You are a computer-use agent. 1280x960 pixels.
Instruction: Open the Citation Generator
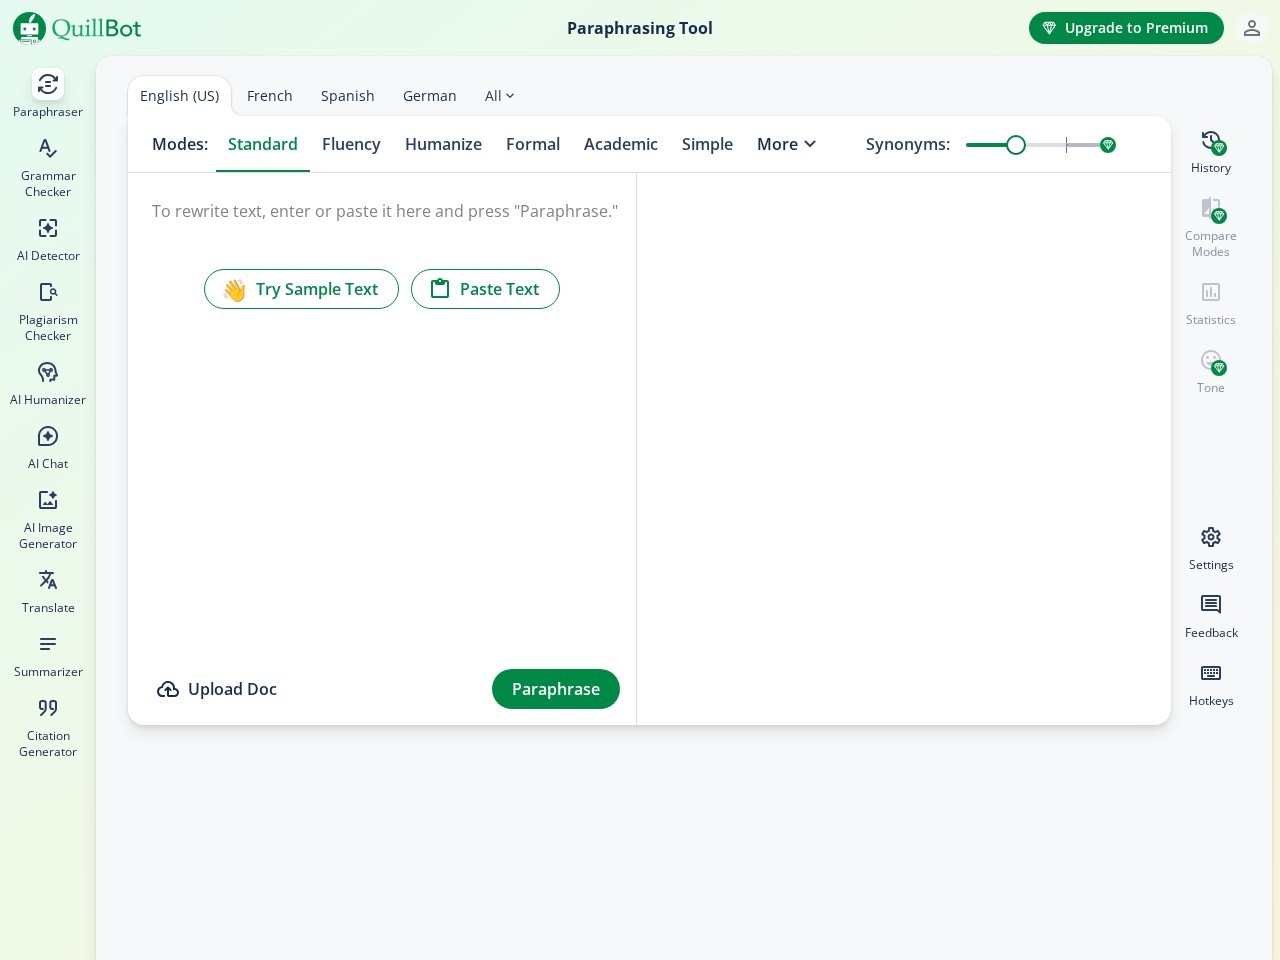coord(48,727)
